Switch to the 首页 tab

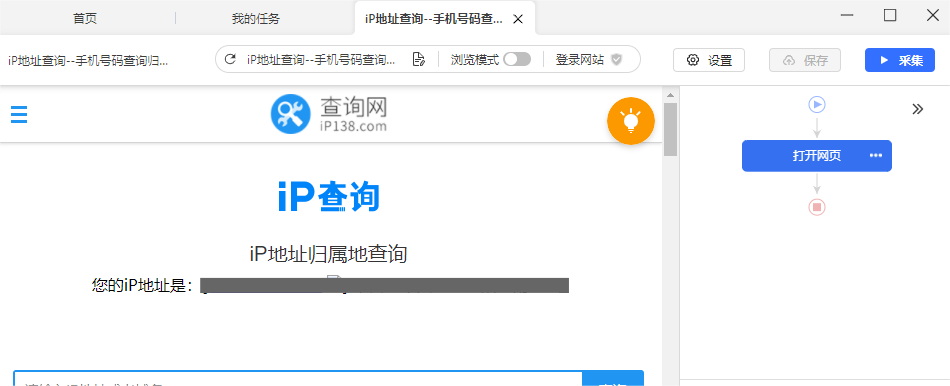point(85,18)
